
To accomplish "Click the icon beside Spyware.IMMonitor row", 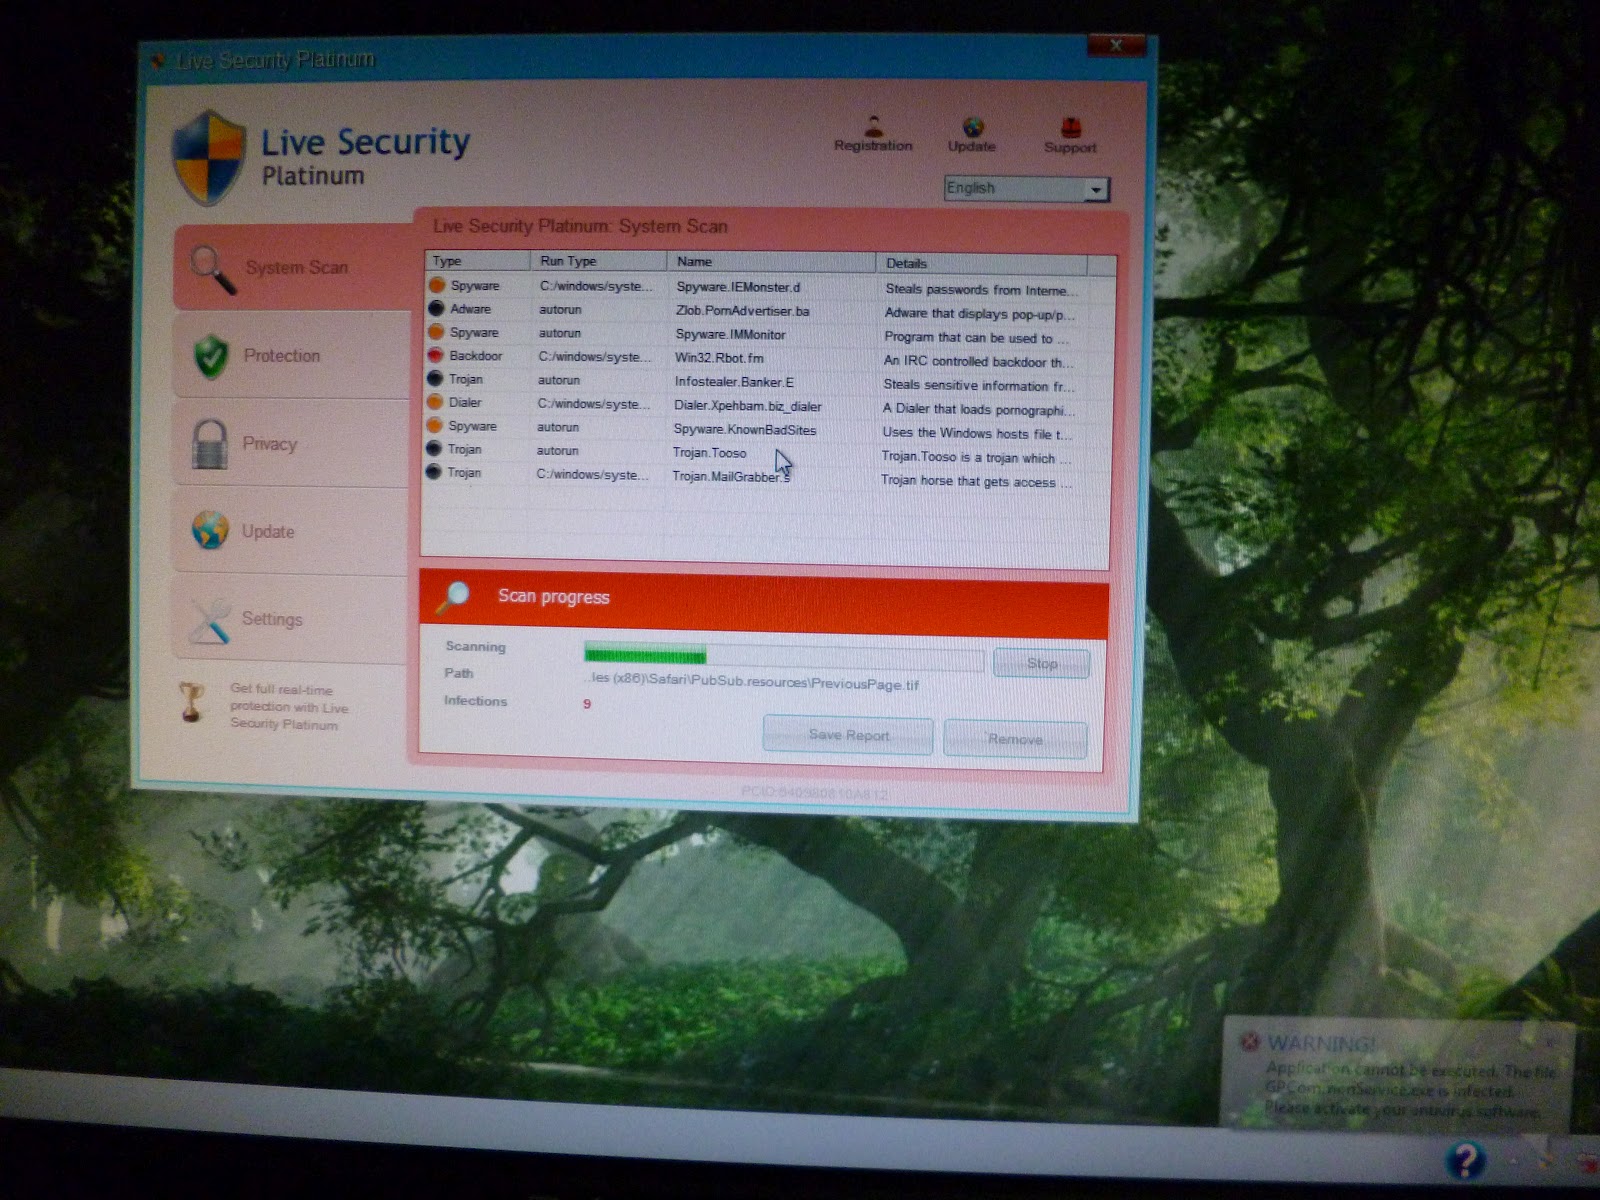I will point(436,332).
